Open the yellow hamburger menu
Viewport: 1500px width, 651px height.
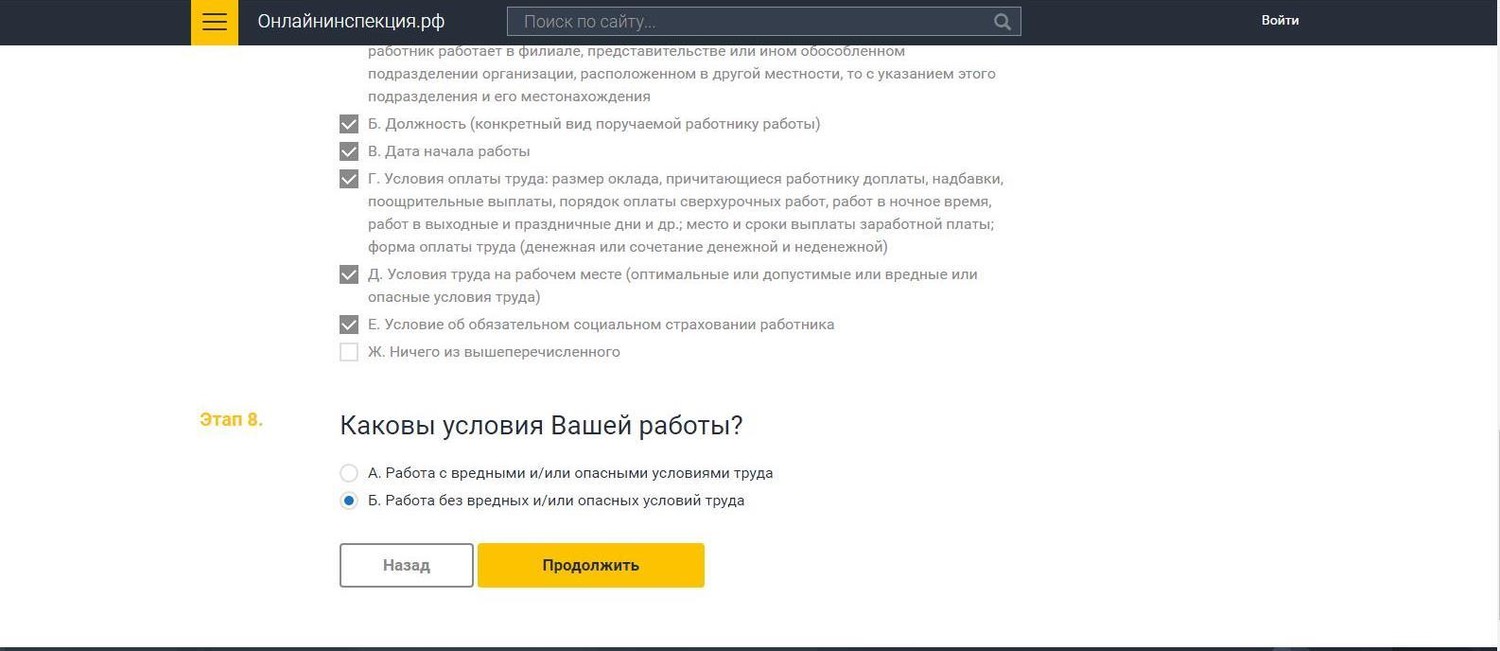pyautogui.click(x=214, y=22)
